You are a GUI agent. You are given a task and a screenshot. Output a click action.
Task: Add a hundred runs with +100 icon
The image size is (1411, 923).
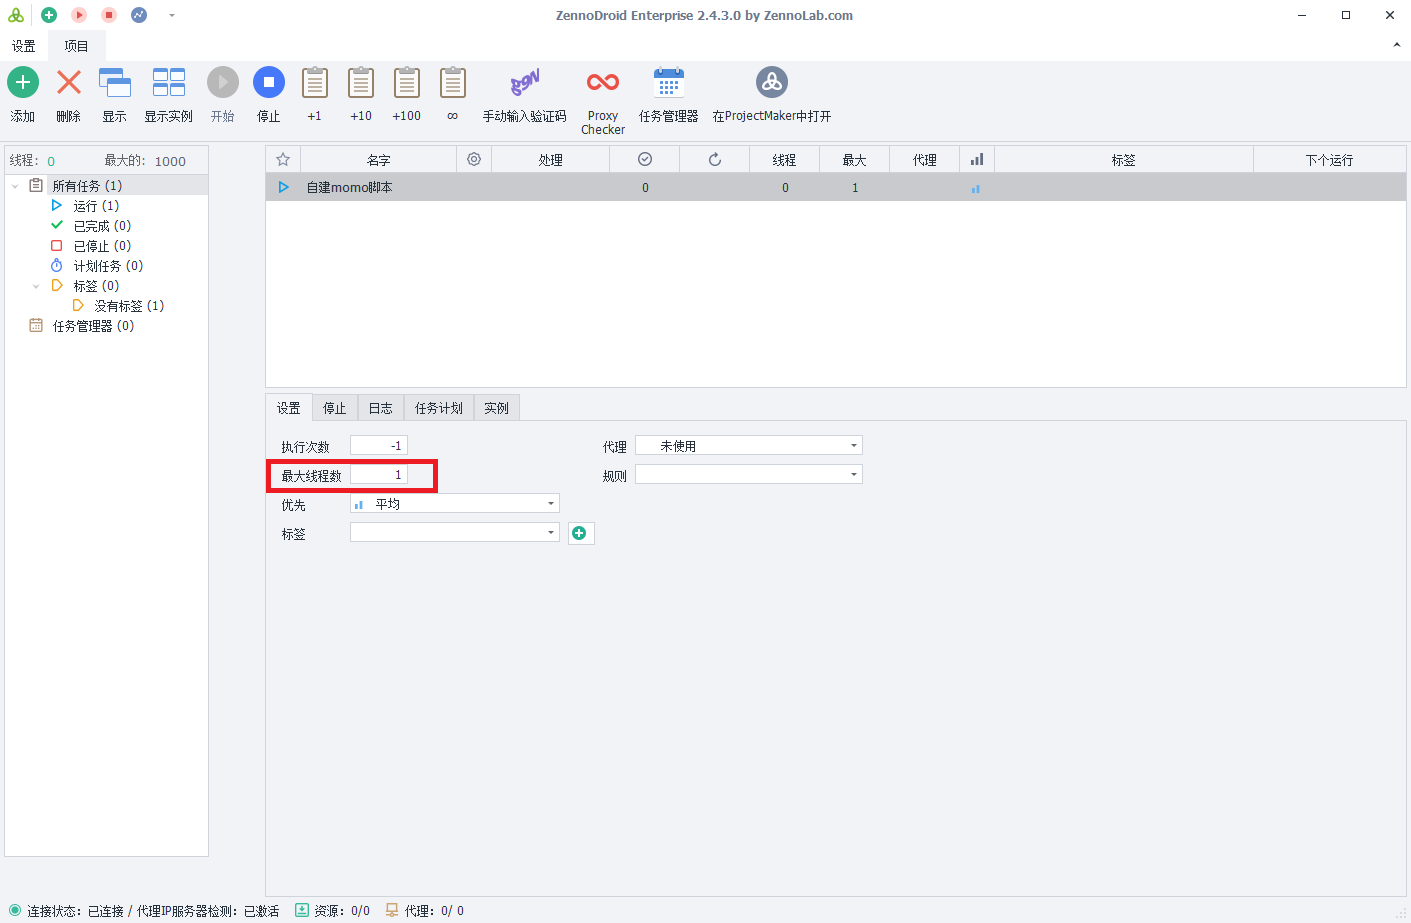point(407,82)
